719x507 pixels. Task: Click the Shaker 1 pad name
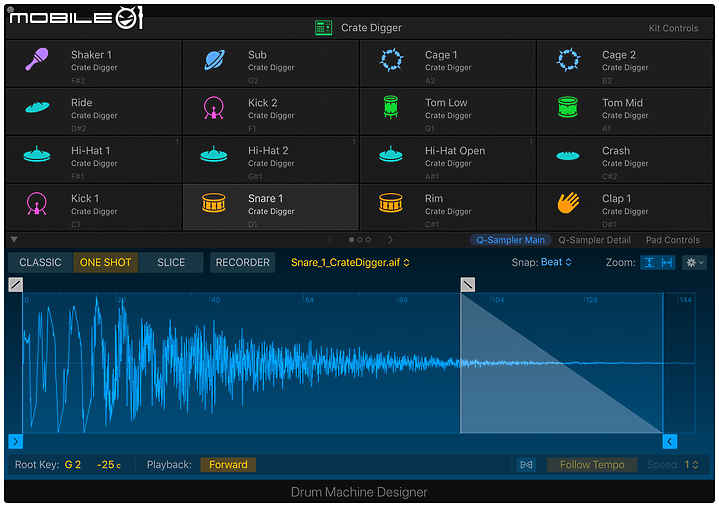(x=91, y=55)
